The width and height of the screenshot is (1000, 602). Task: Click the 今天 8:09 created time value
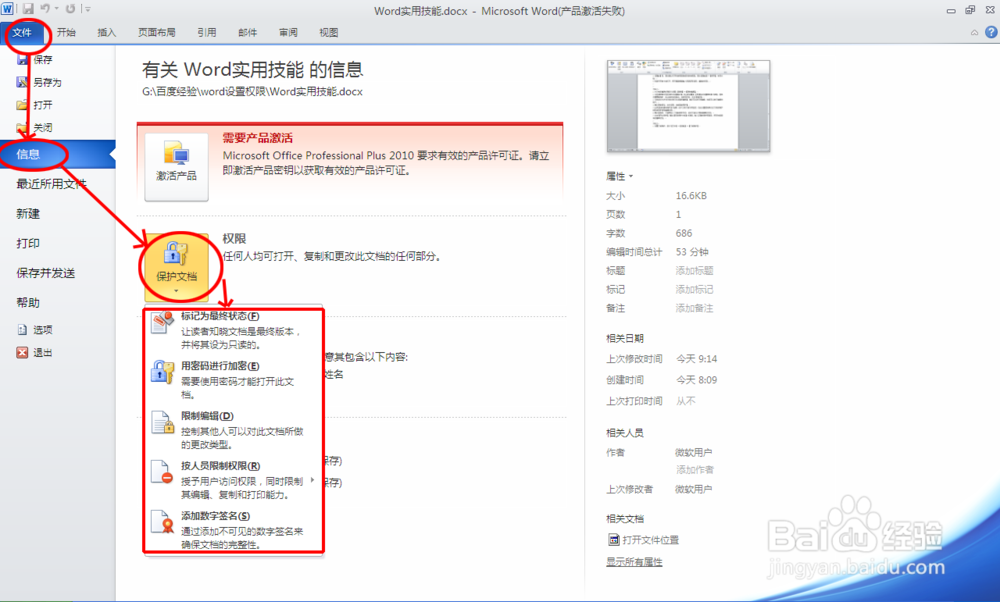click(x=696, y=380)
